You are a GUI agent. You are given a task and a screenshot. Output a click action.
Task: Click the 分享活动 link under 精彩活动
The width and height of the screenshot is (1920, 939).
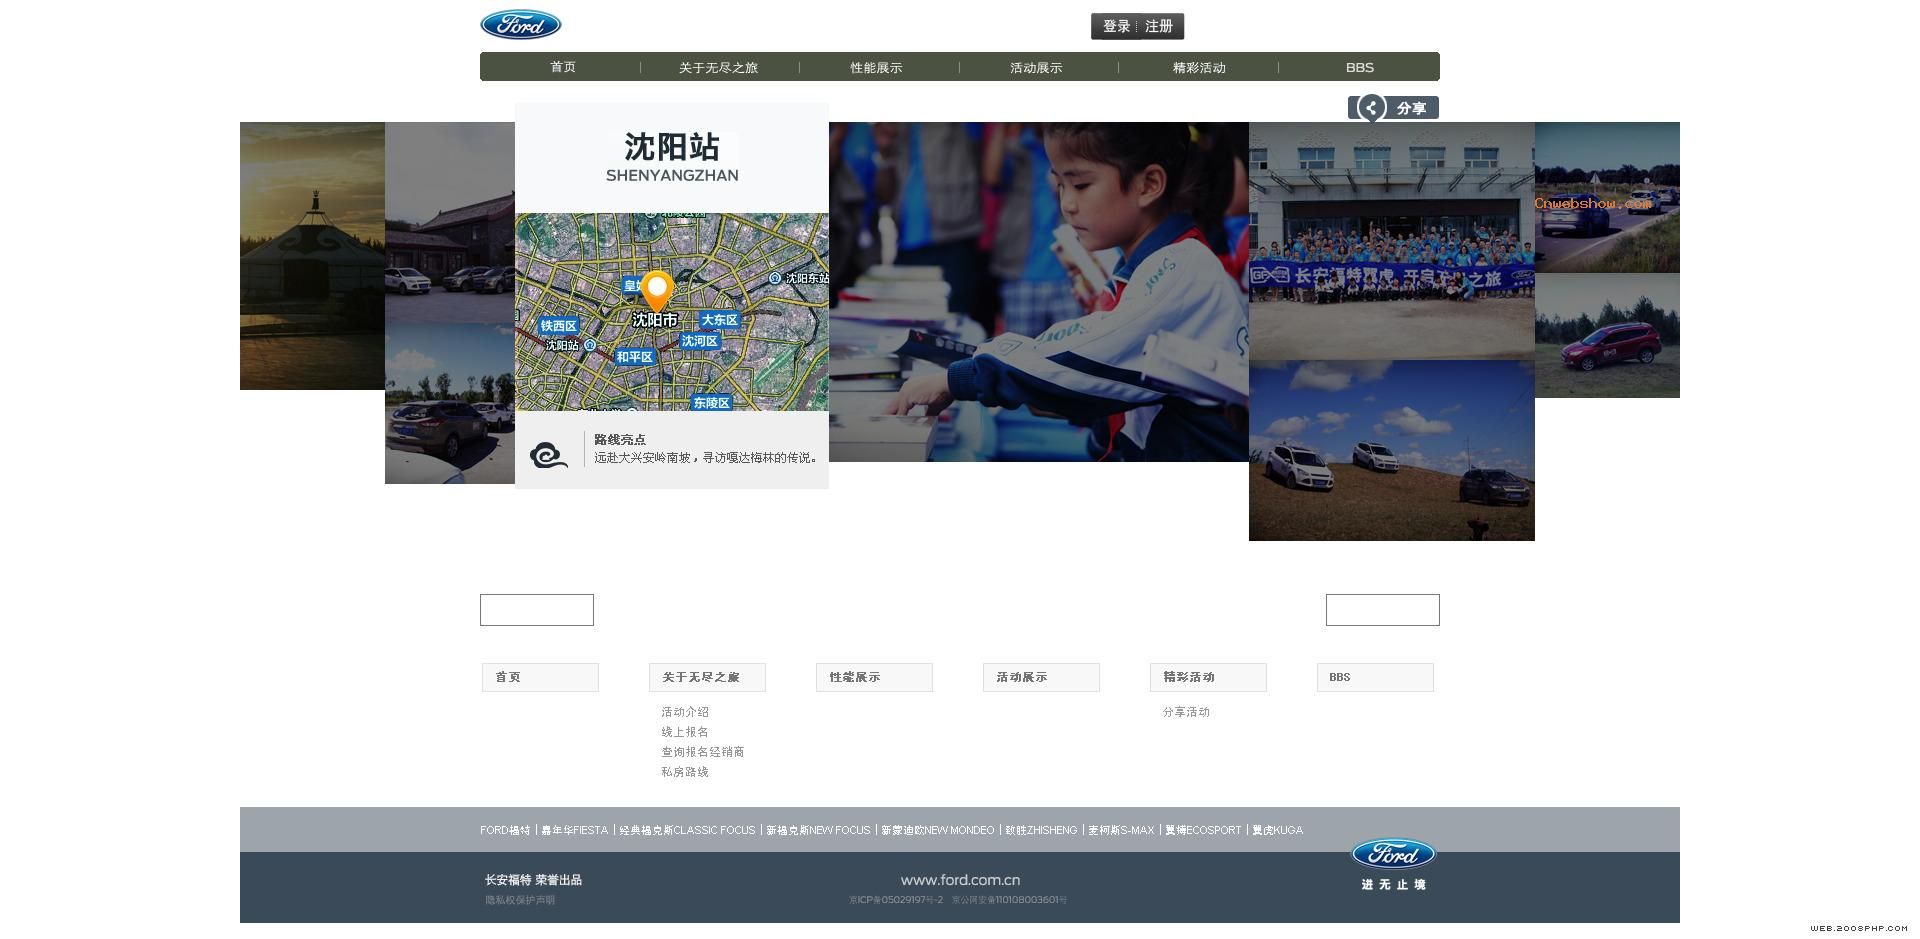tap(1186, 712)
